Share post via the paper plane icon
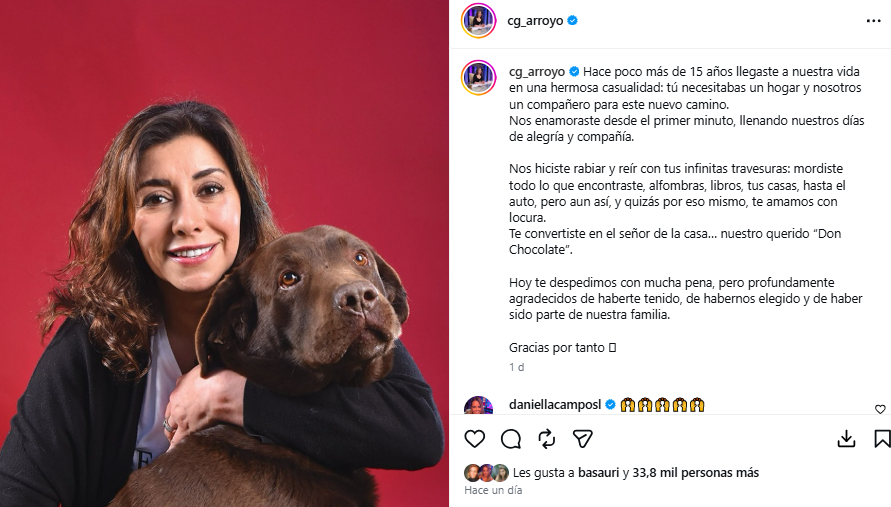This screenshot has width=891, height=507. pyautogui.click(x=582, y=439)
